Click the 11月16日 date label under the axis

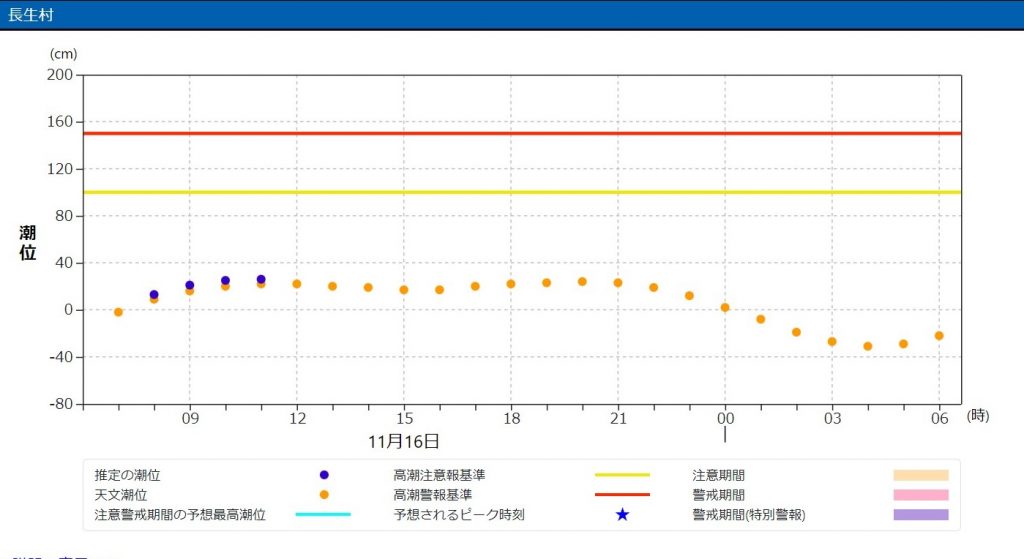coord(404,441)
